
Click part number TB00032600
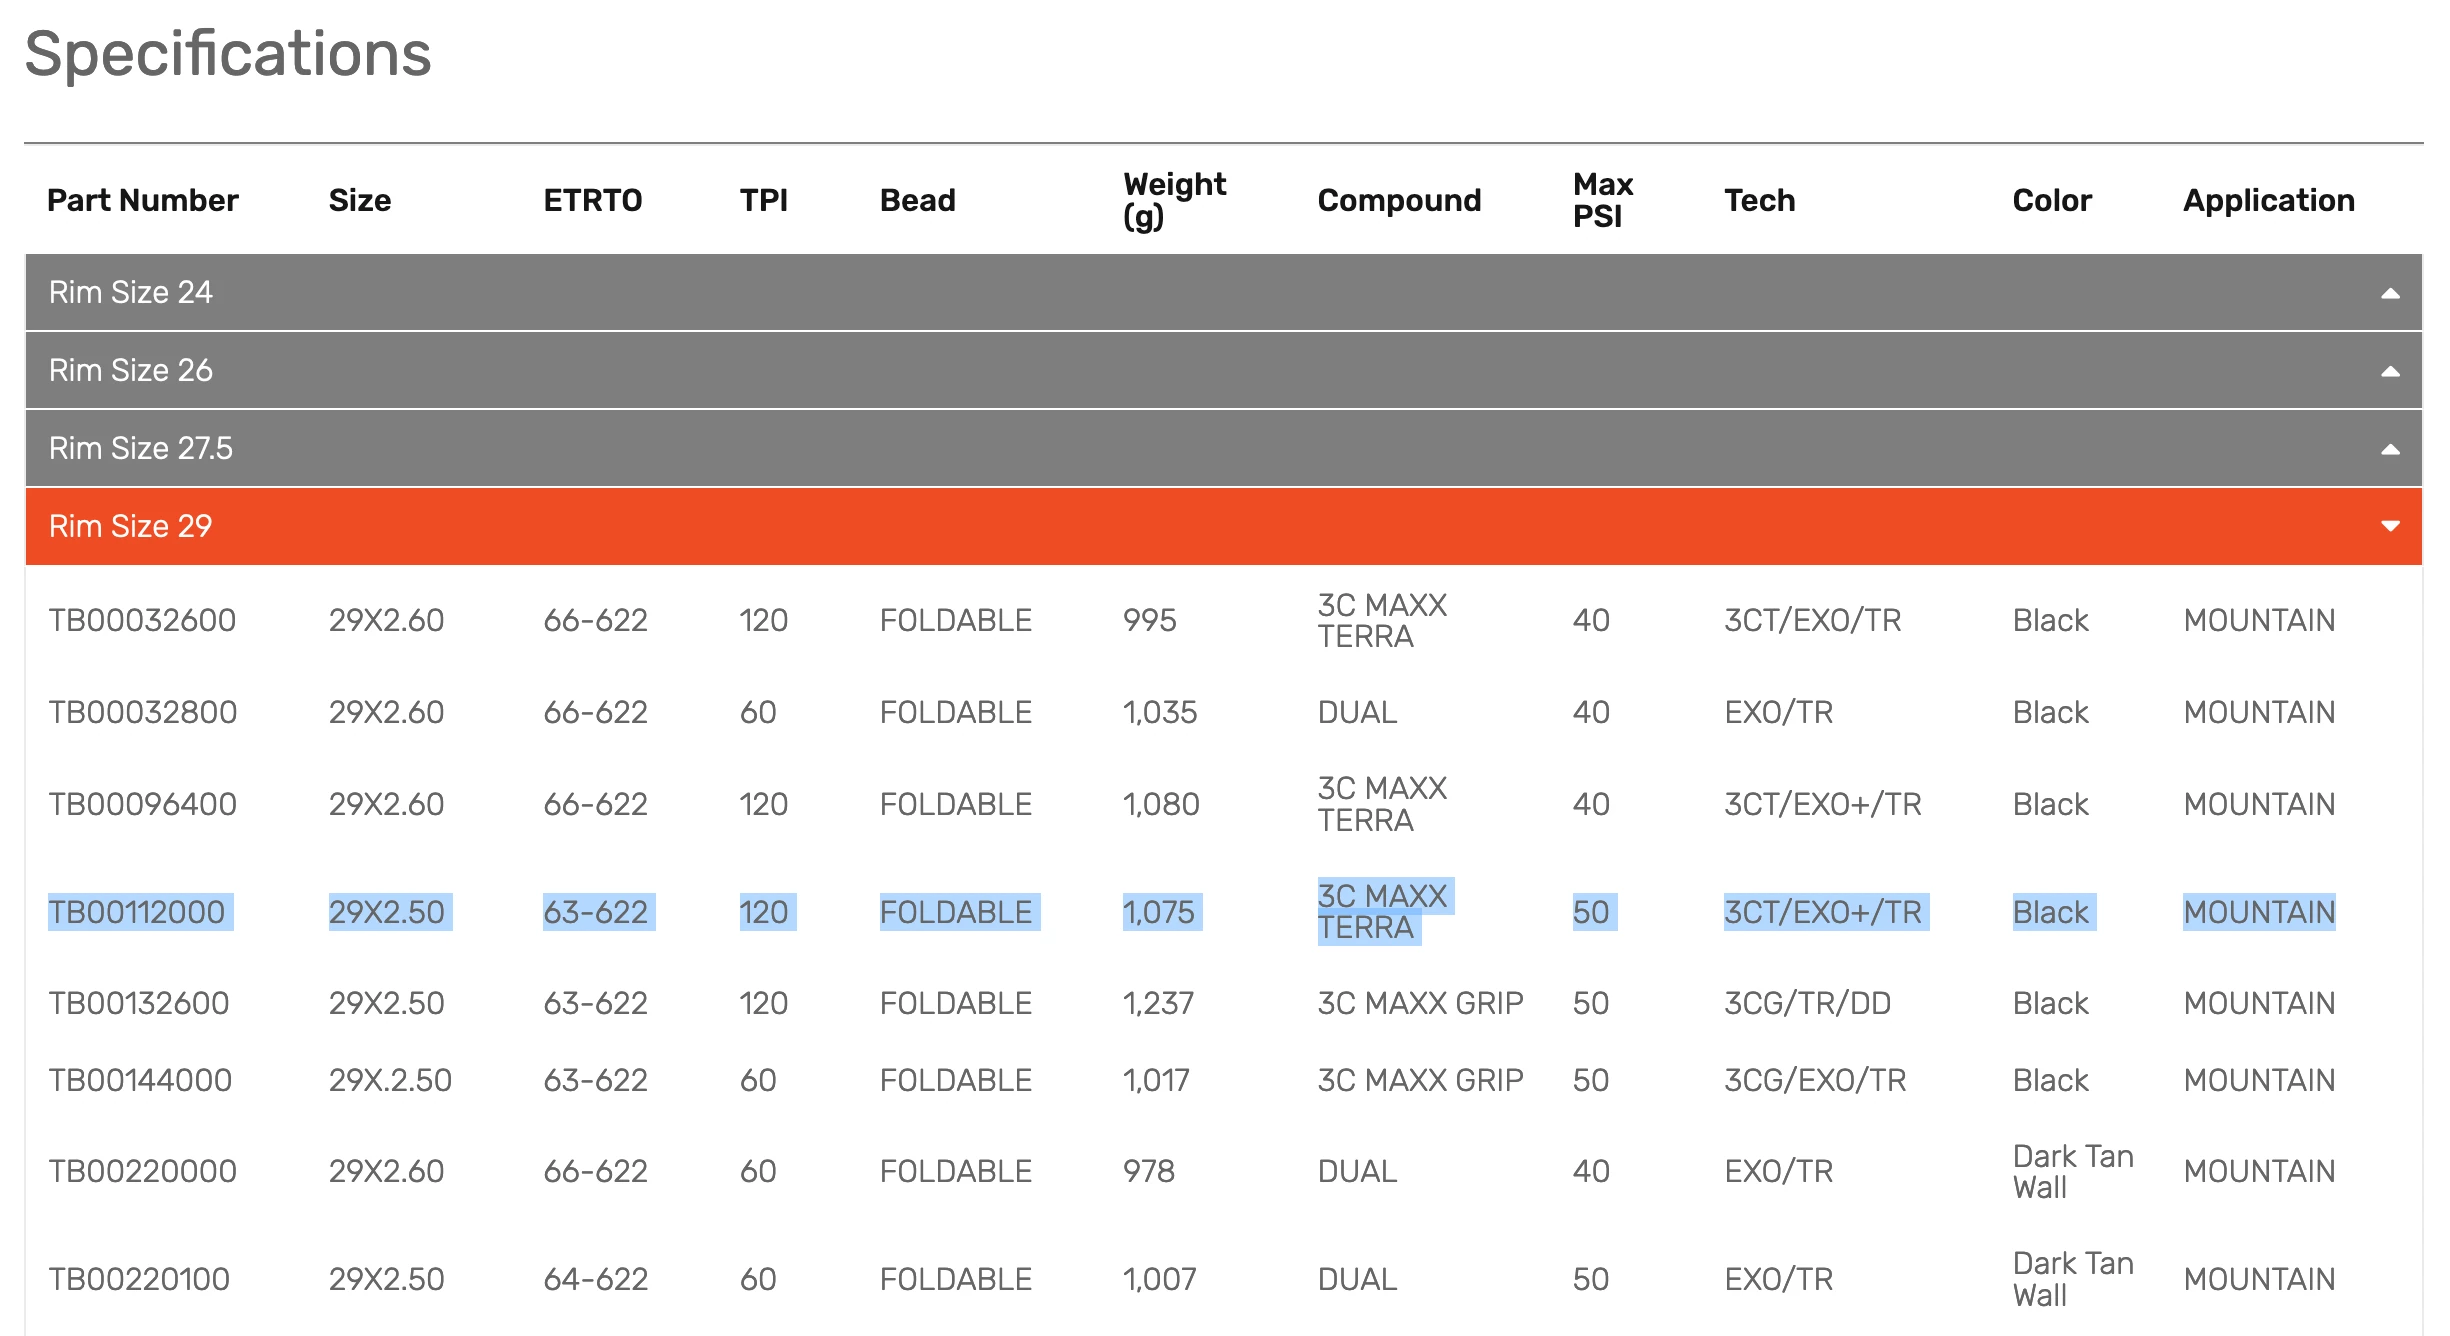pyautogui.click(x=142, y=620)
